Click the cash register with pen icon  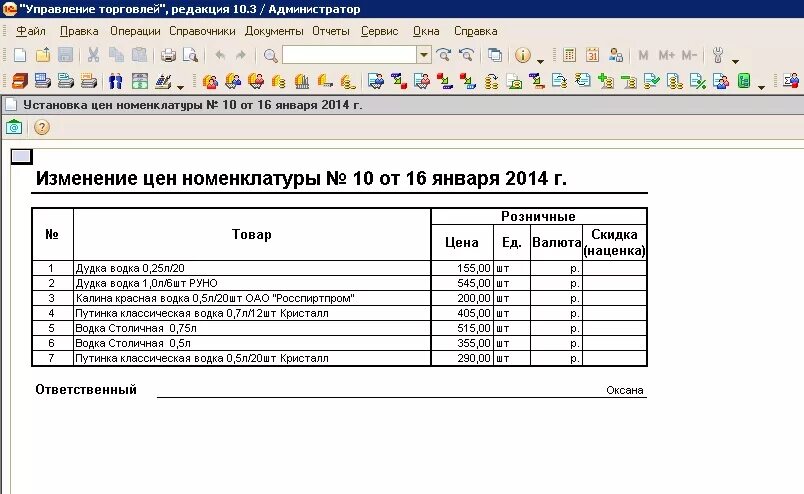(163, 81)
